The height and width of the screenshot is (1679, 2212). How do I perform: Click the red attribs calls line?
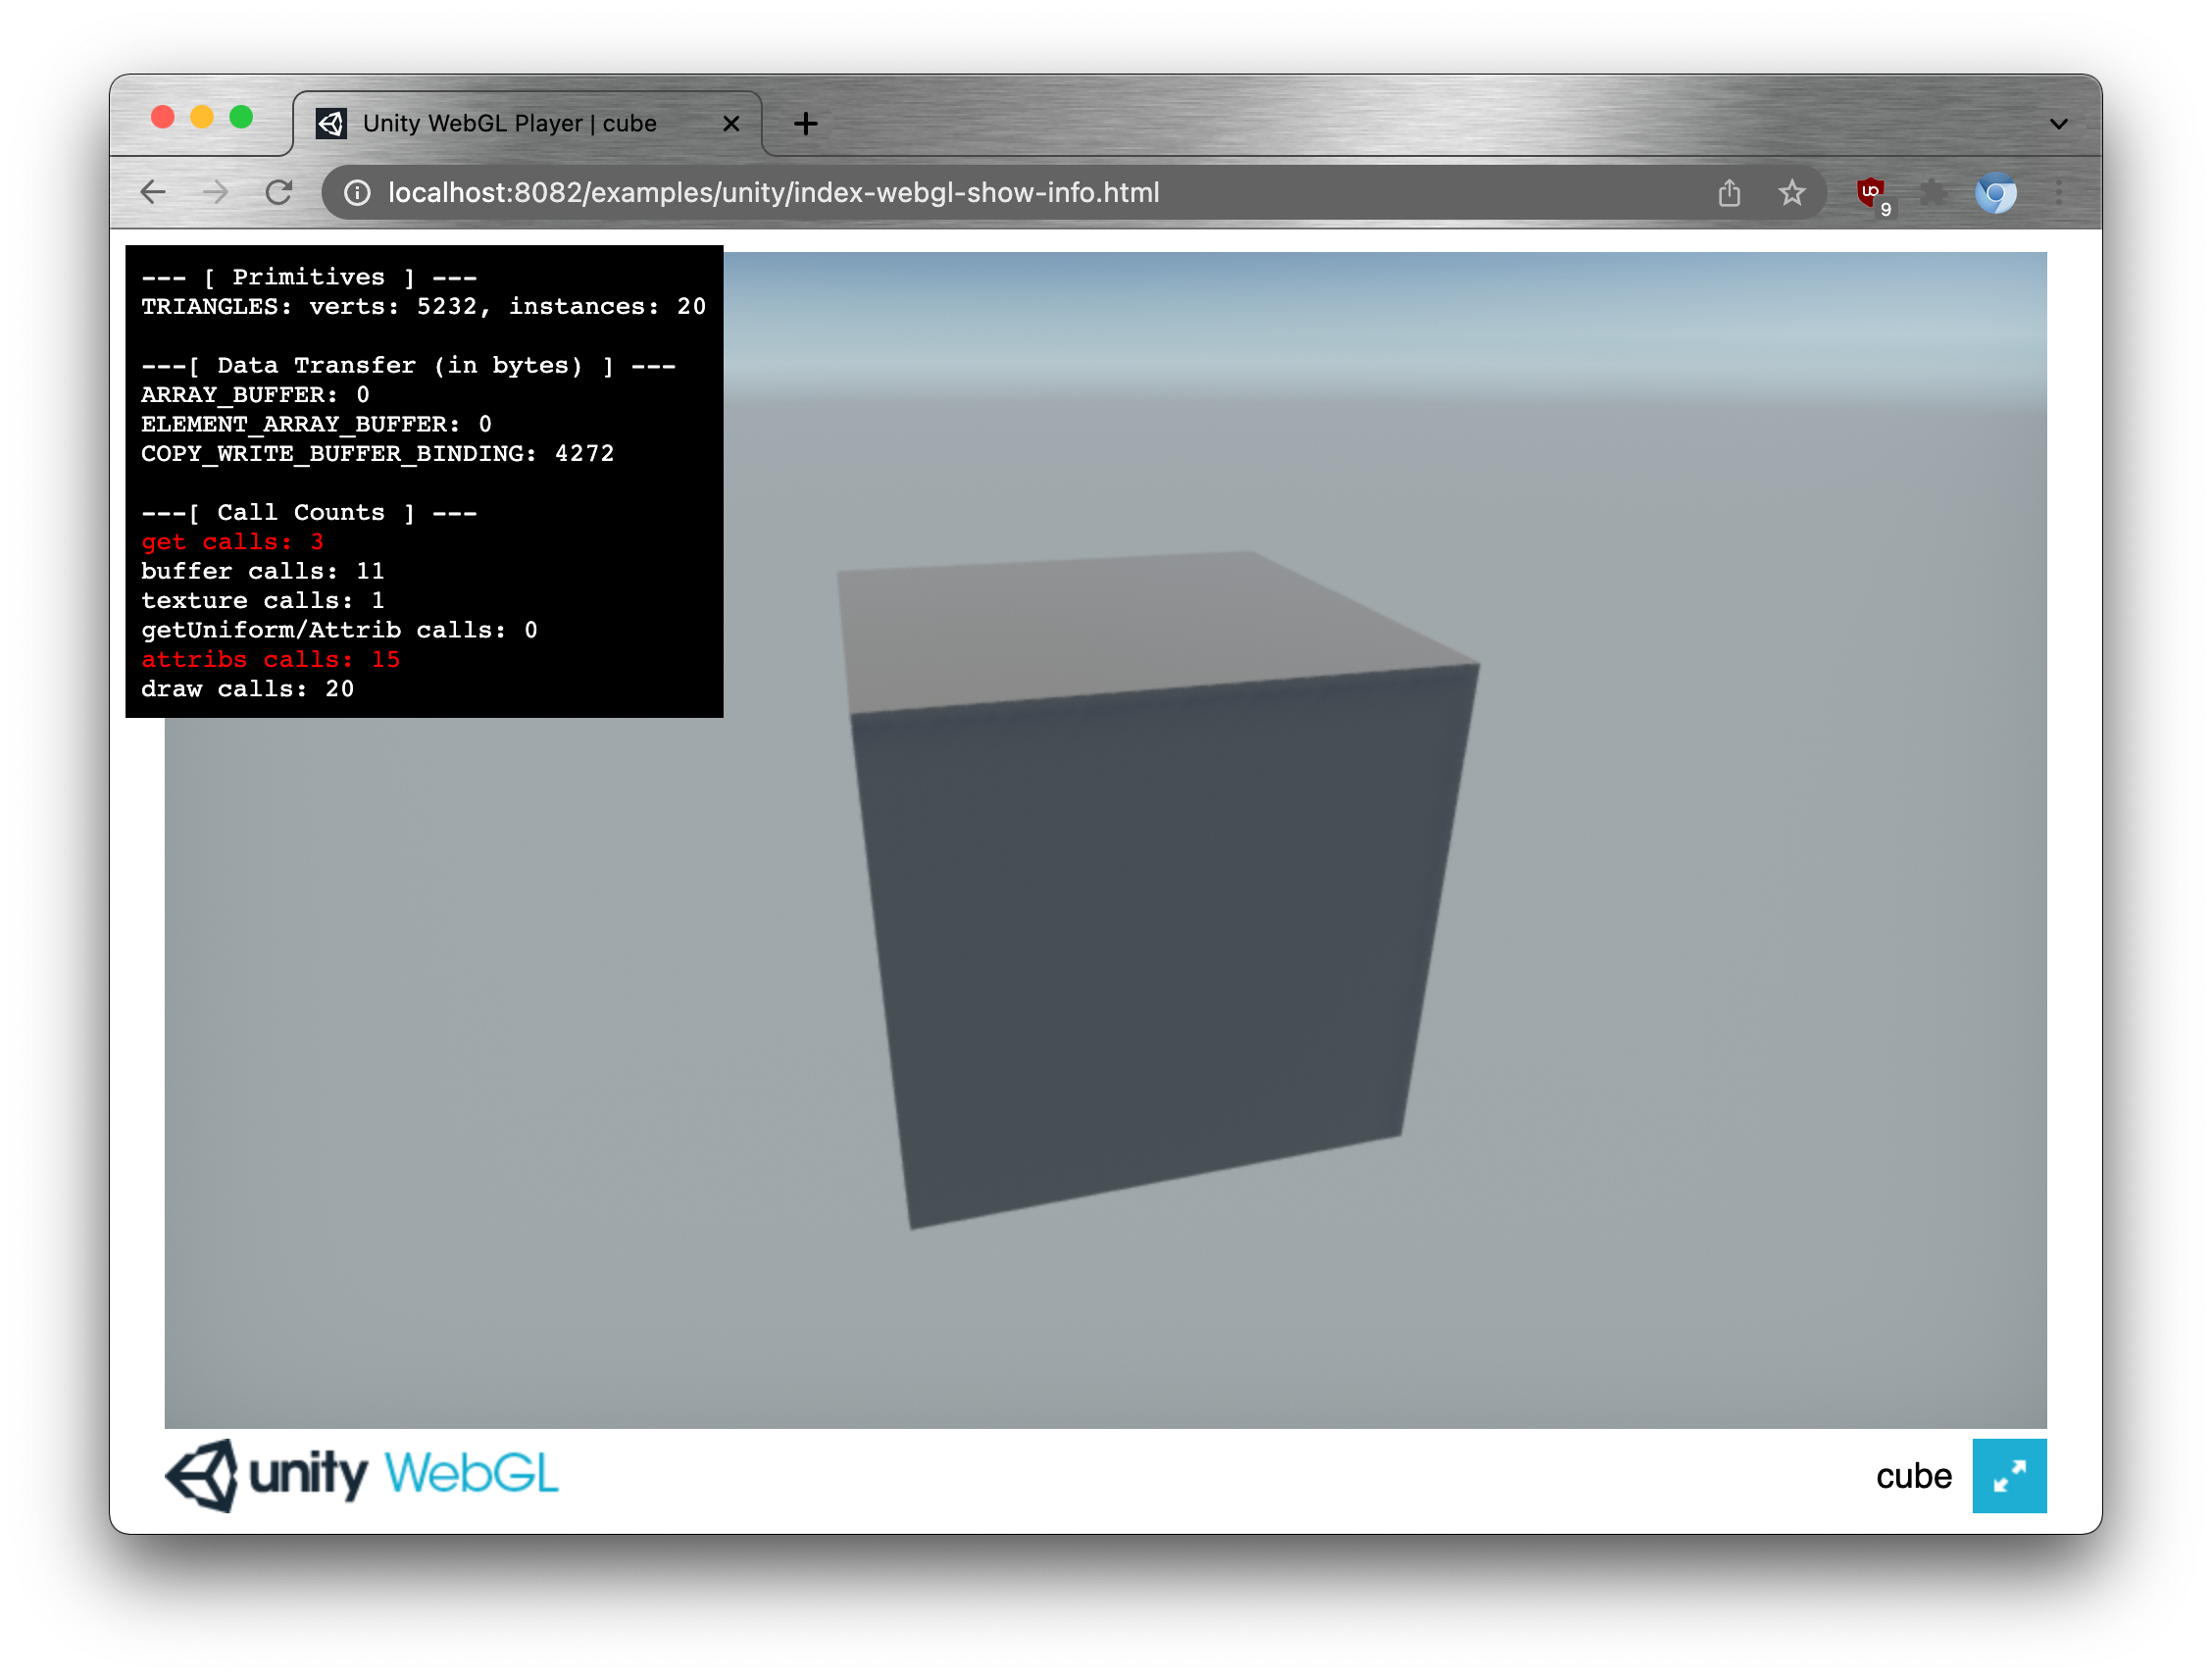click(x=270, y=660)
